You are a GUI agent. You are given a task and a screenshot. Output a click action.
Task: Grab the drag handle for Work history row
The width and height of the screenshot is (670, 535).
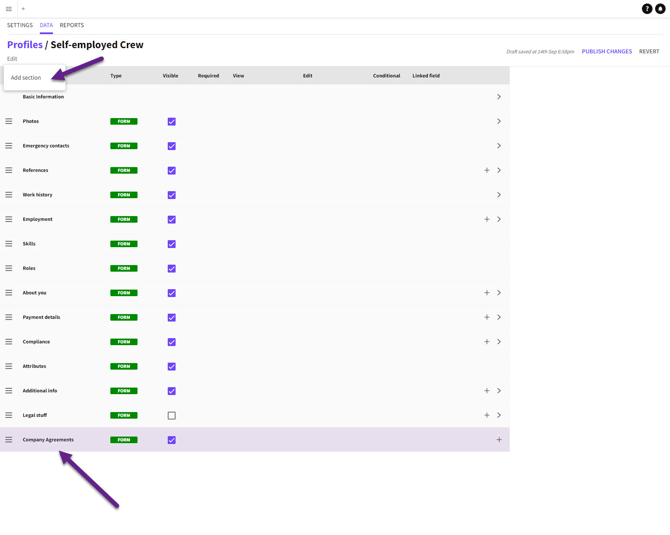[9, 195]
